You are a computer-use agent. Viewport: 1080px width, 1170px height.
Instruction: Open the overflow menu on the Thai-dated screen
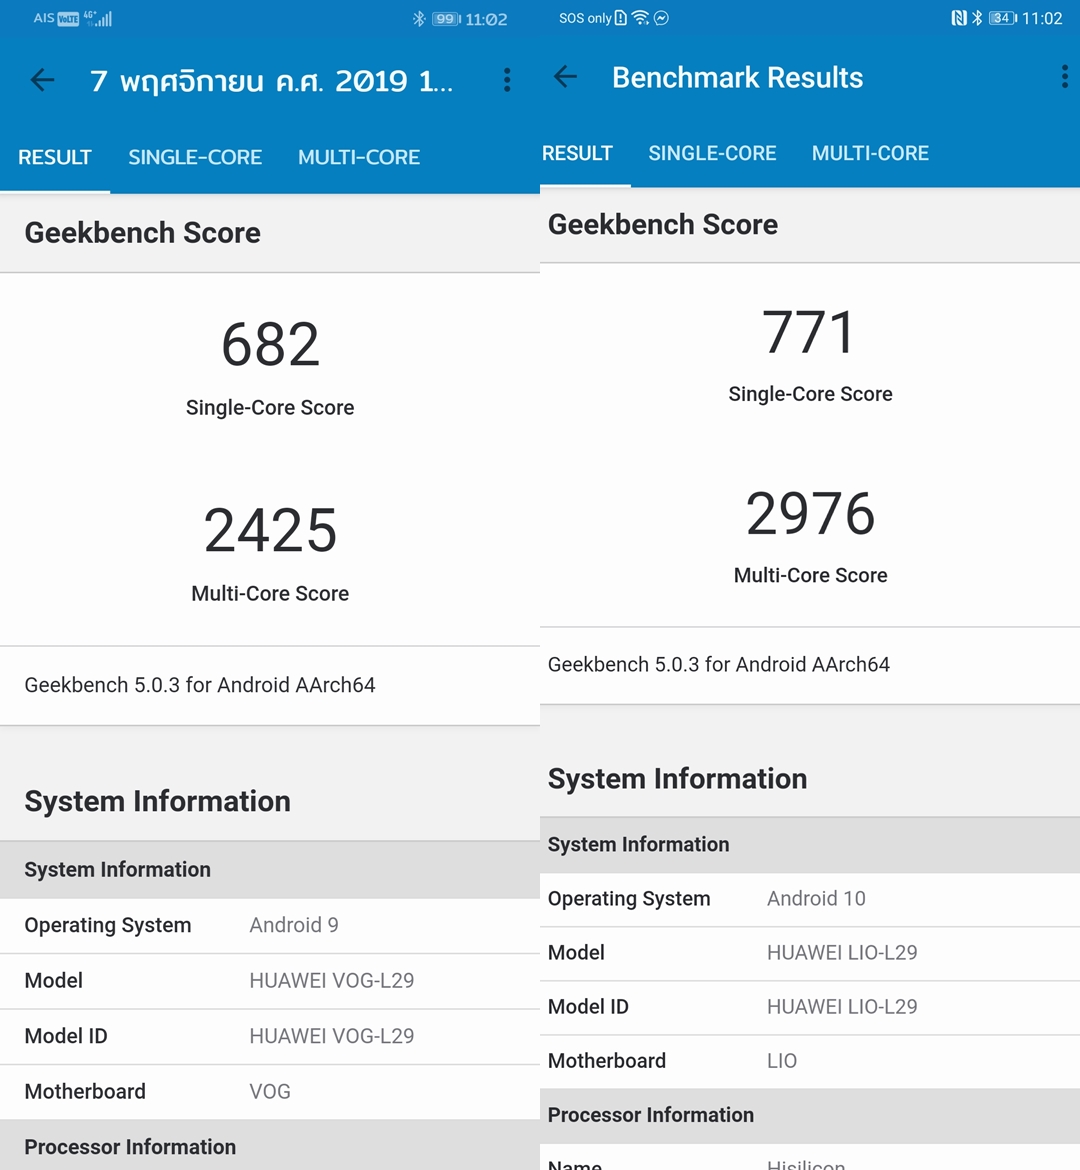507,80
